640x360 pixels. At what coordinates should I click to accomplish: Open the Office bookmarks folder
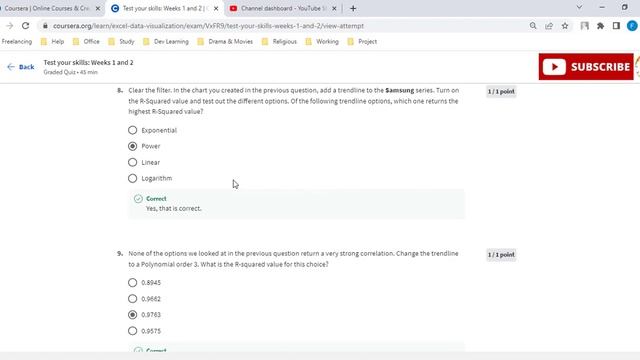click(x=86, y=42)
